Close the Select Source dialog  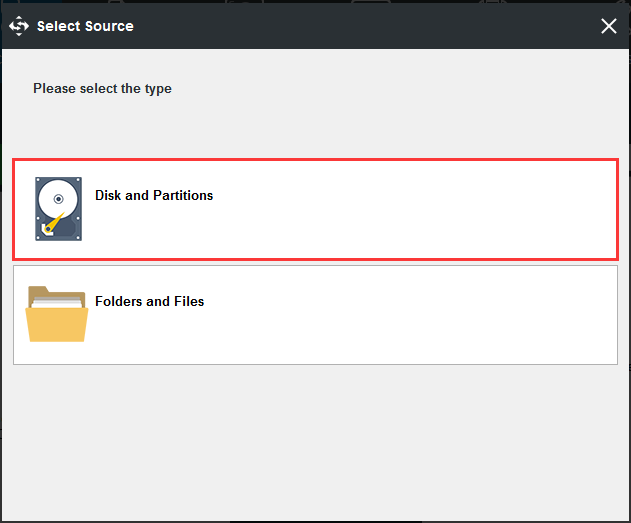608,26
